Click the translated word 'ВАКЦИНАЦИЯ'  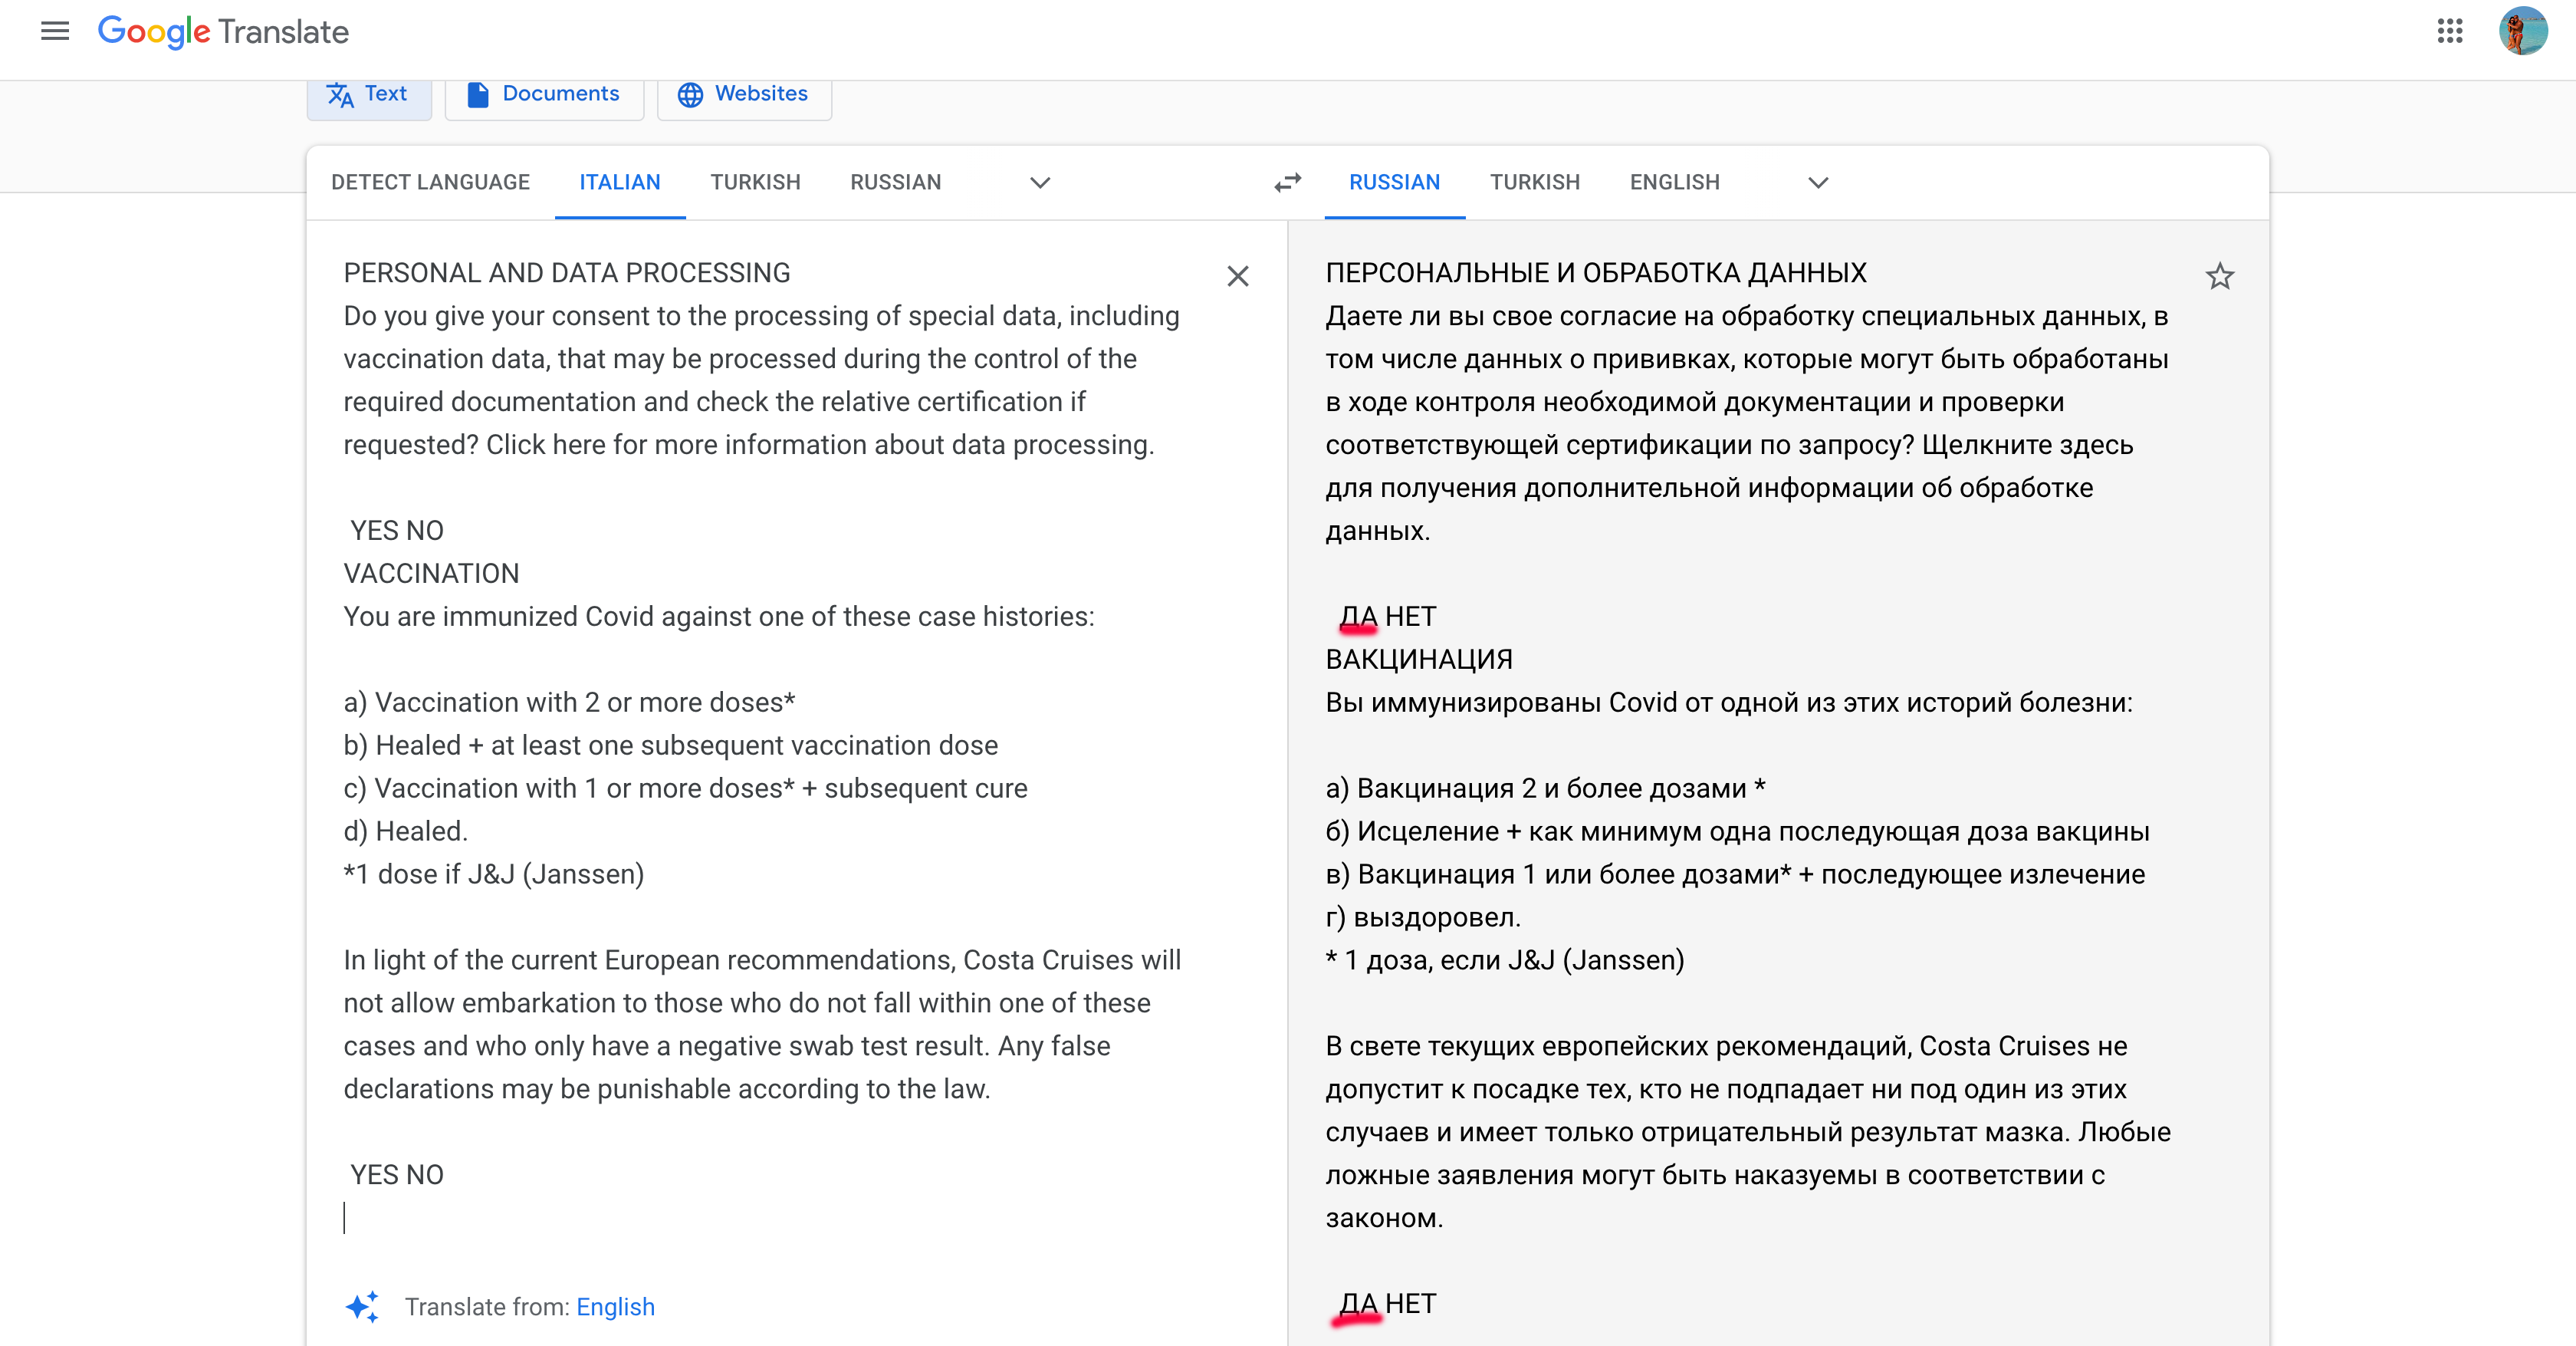coord(1419,660)
